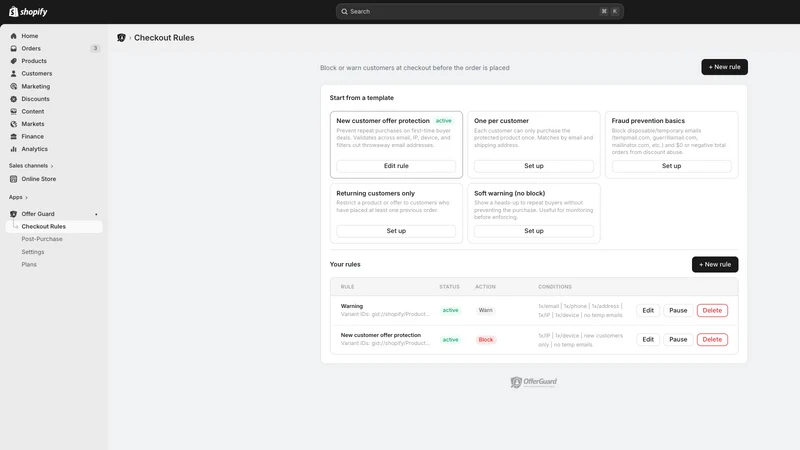Open Offer Guard Plans item
800x450 pixels.
point(29,264)
